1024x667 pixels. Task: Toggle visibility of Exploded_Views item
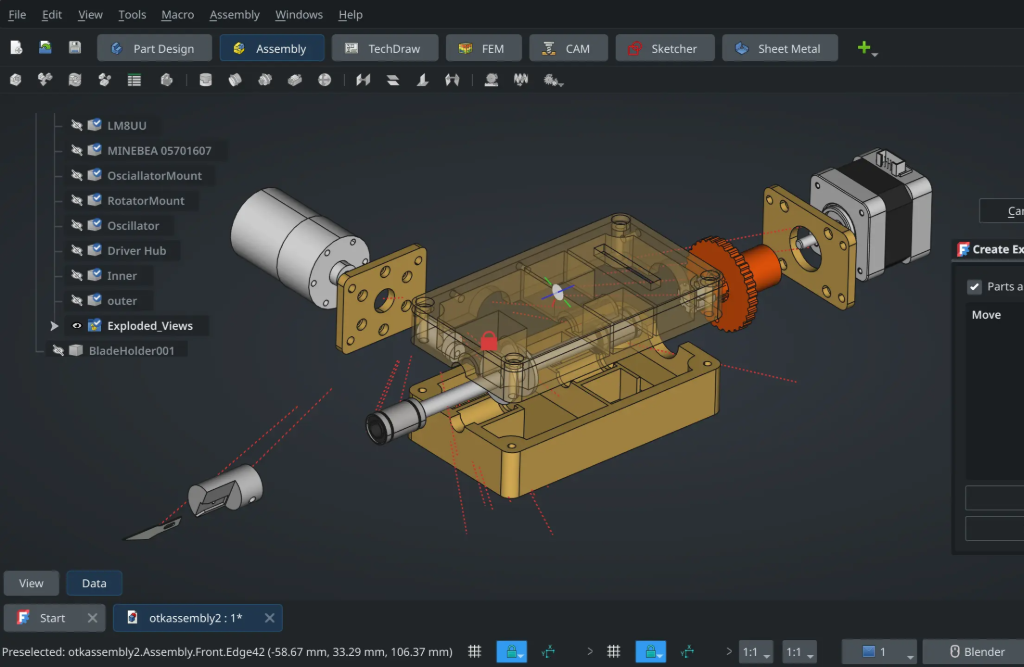[x=76, y=325]
